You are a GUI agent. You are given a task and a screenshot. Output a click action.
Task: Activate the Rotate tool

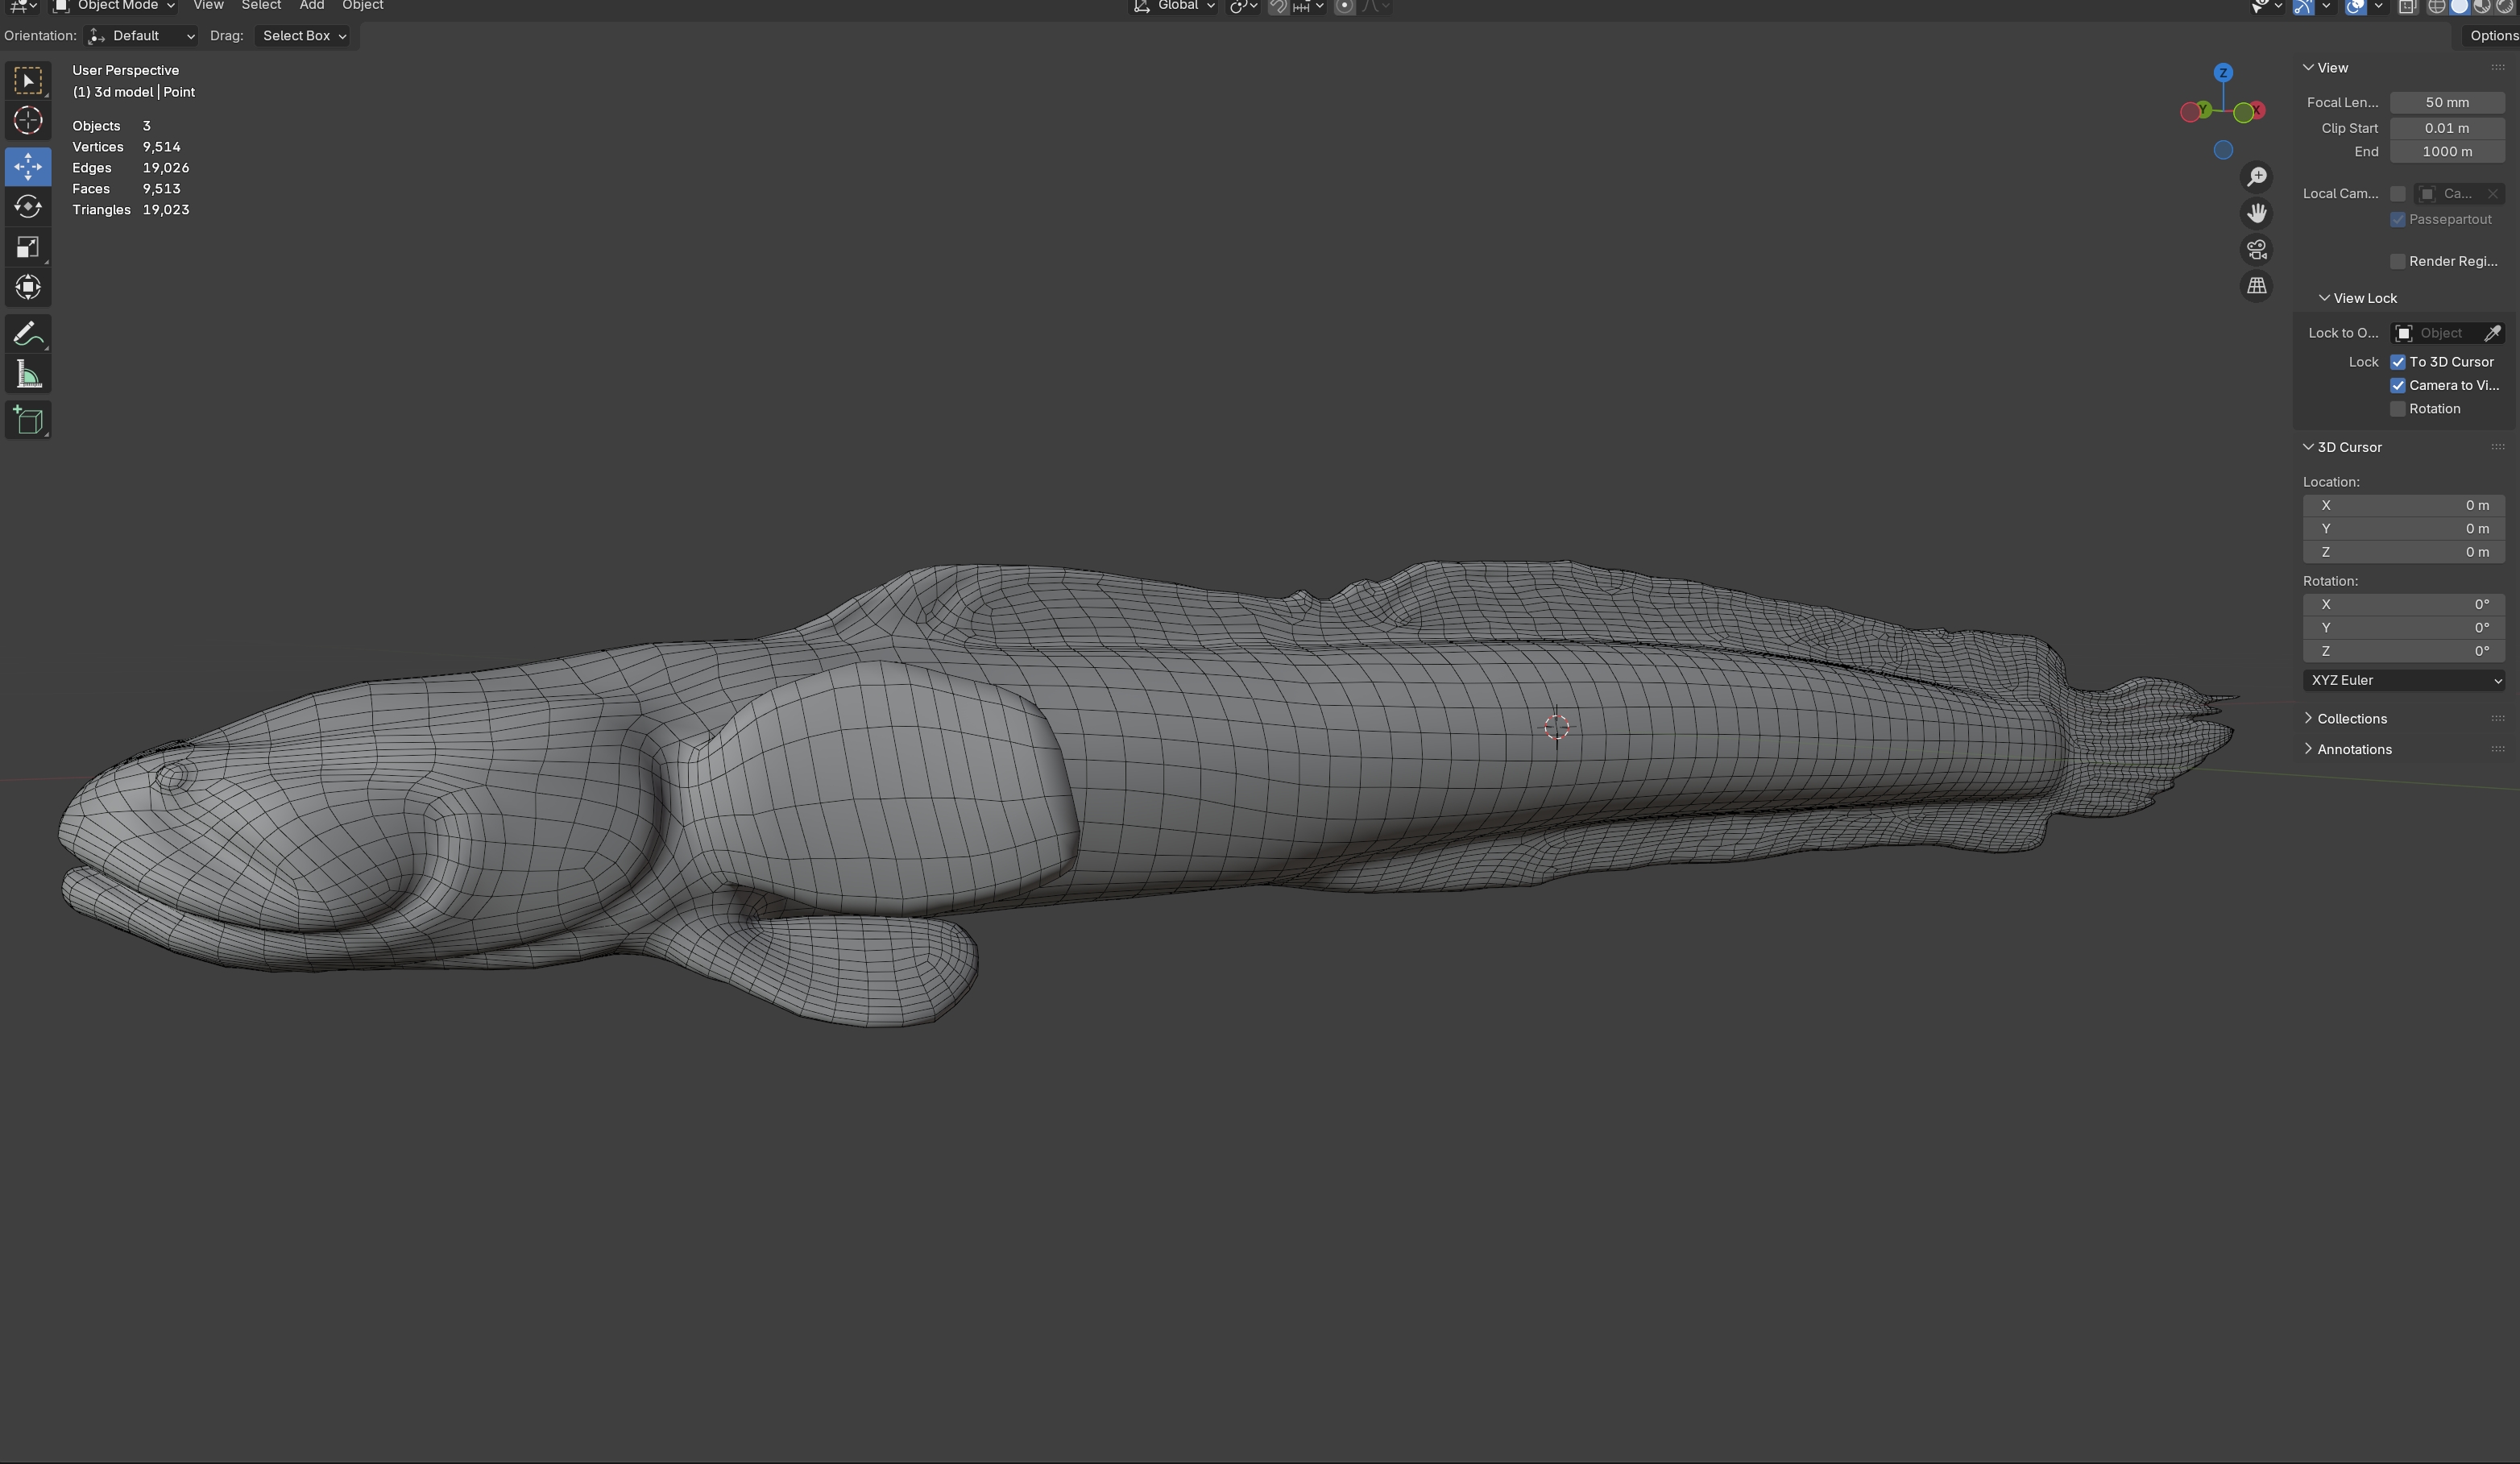point(28,207)
